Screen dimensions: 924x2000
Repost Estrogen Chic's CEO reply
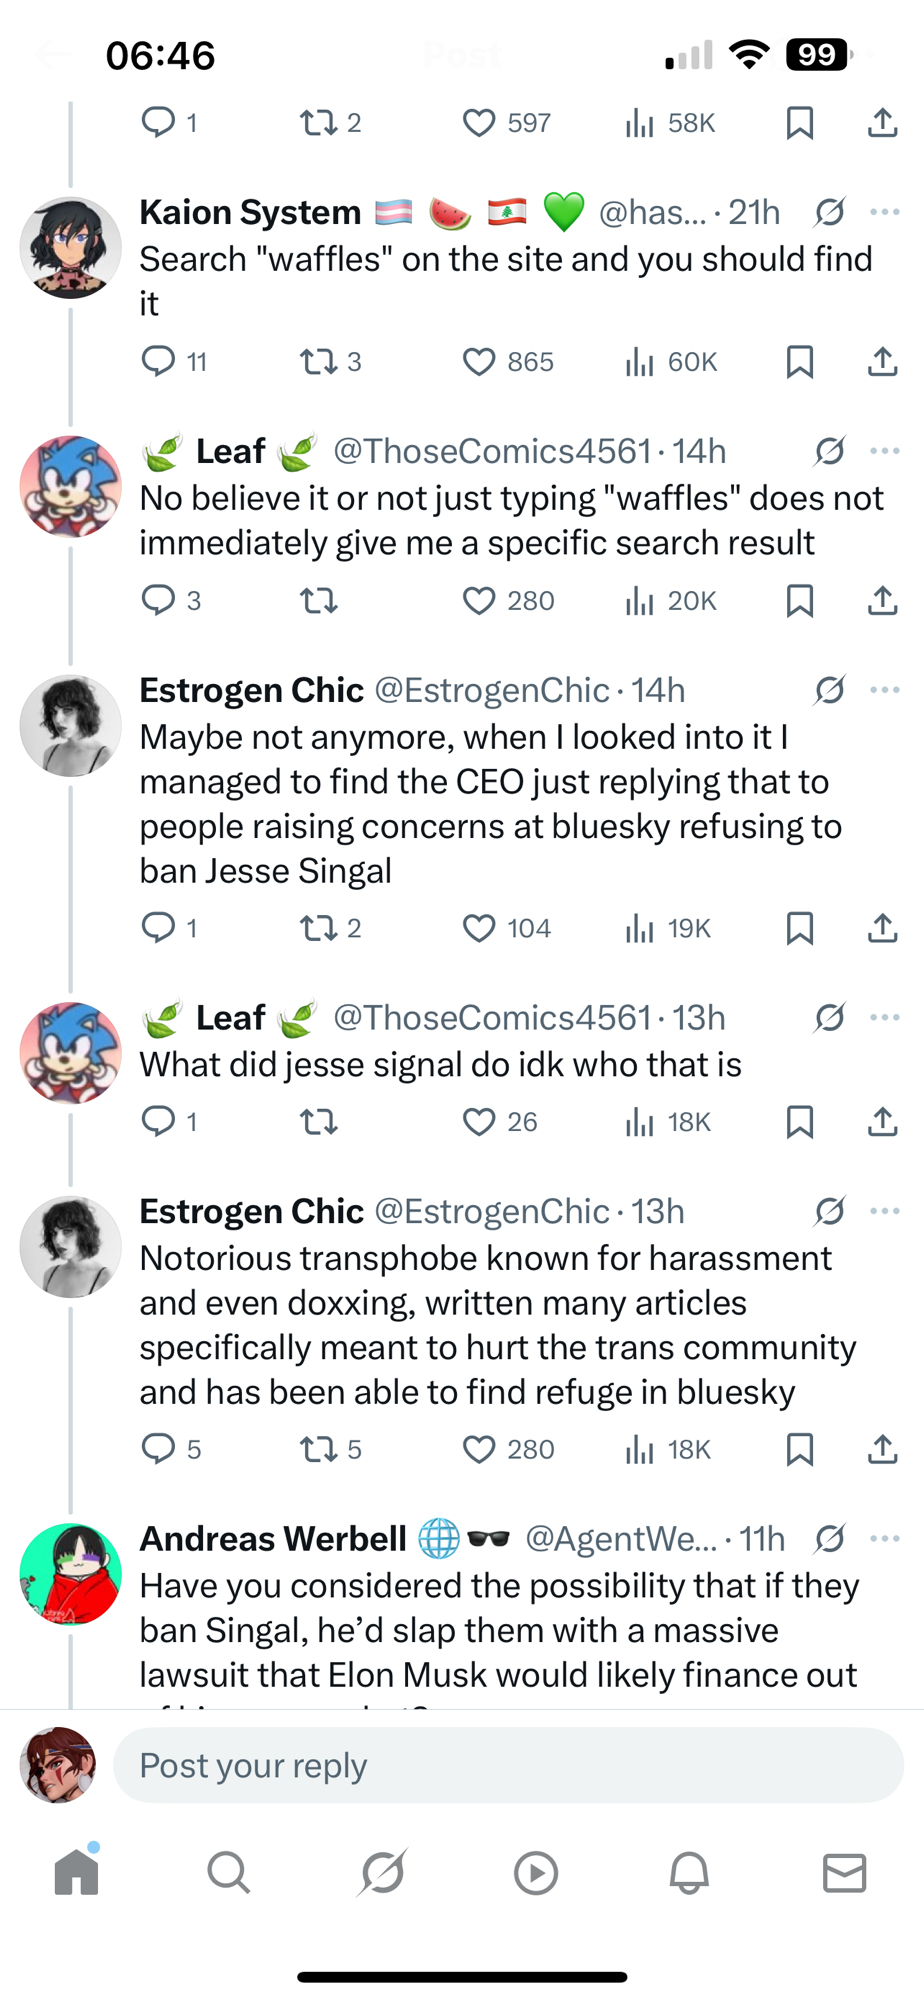click(319, 929)
